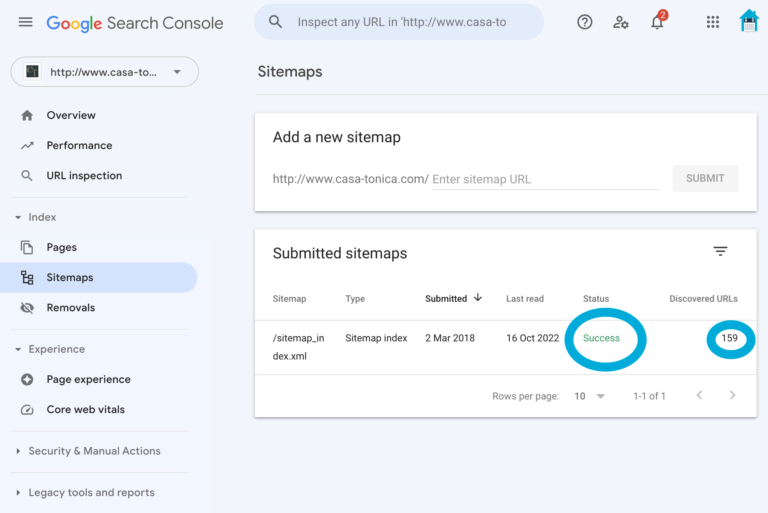Click the account avatar house icon

point(748,21)
